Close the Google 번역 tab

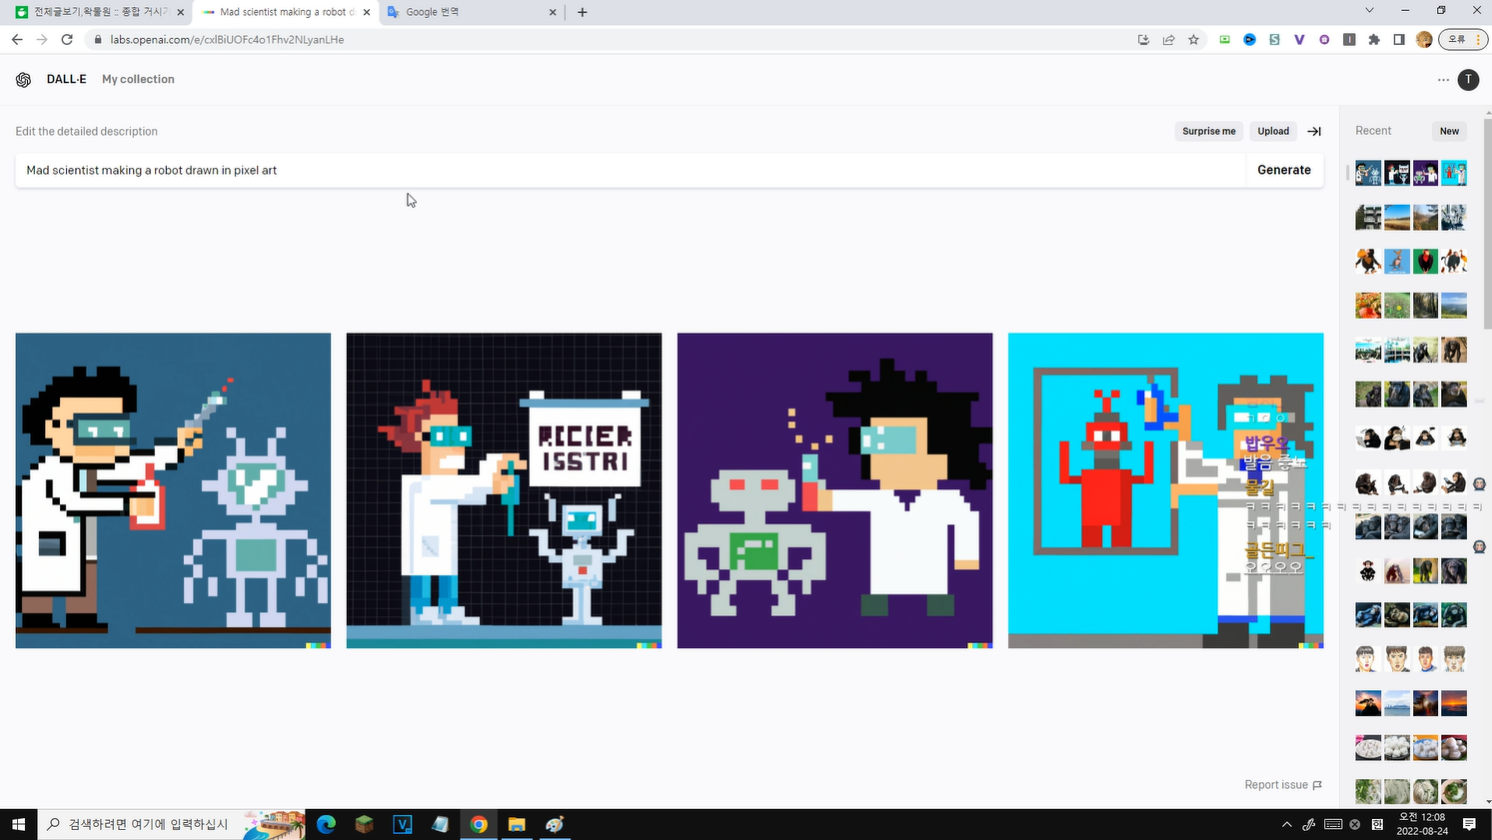click(x=553, y=12)
